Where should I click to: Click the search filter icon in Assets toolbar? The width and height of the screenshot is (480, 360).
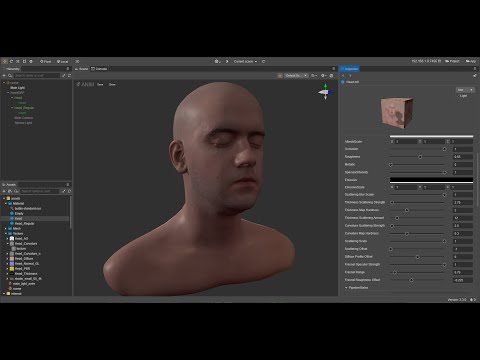16,191
